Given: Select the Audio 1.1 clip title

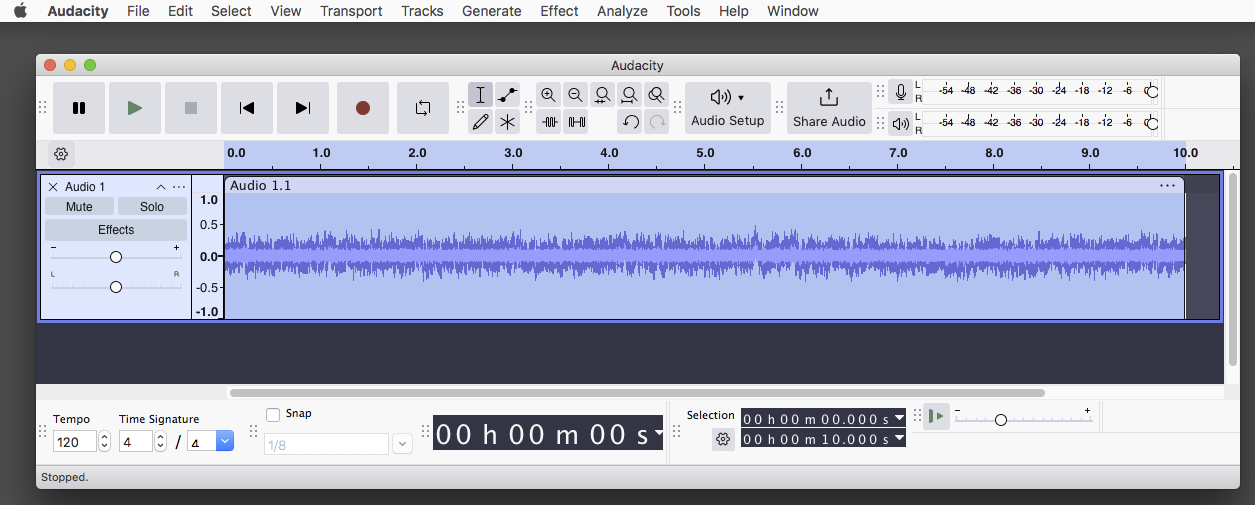Looking at the screenshot, I should point(261,186).
